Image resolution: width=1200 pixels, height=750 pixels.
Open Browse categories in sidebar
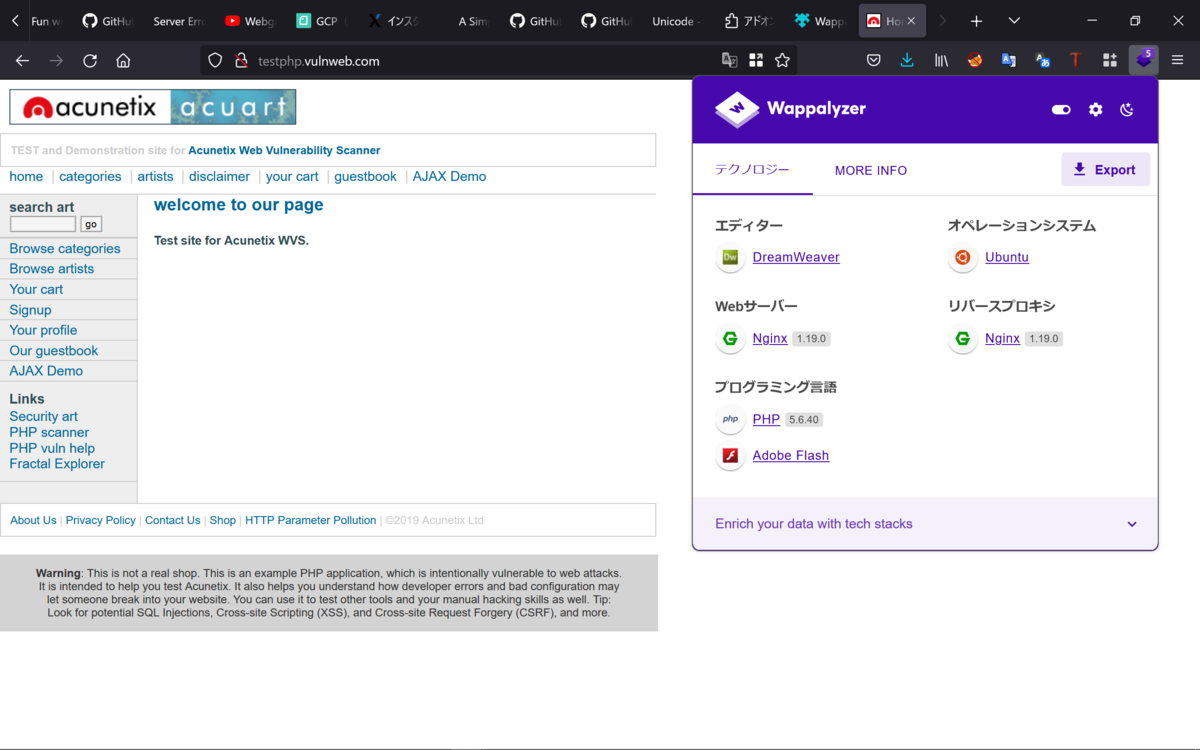(65, 249)
